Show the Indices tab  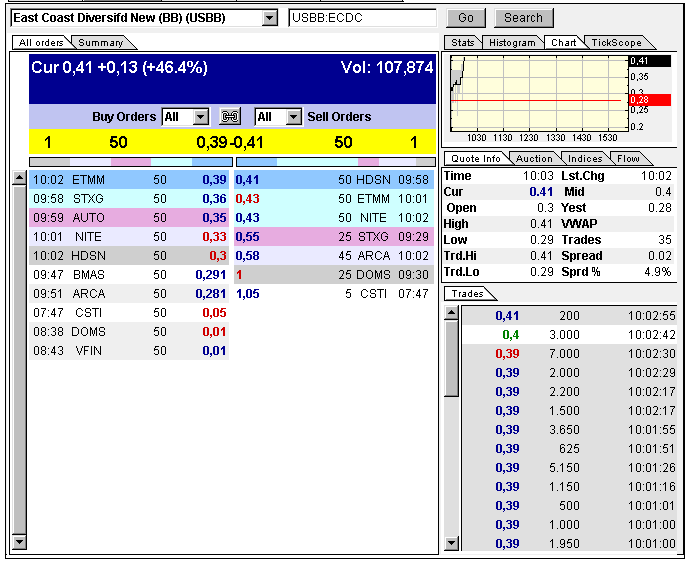pyautogui.click(x=585, y=158)
